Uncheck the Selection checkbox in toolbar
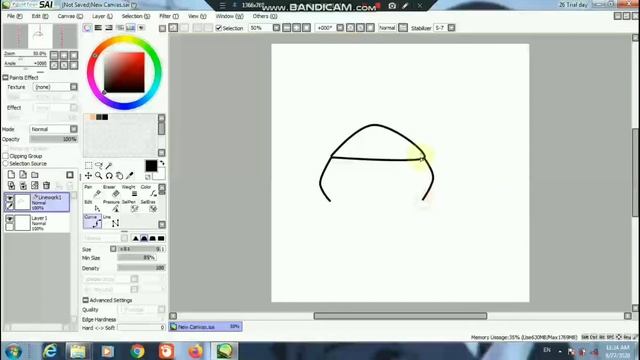 tap(219, 28)
